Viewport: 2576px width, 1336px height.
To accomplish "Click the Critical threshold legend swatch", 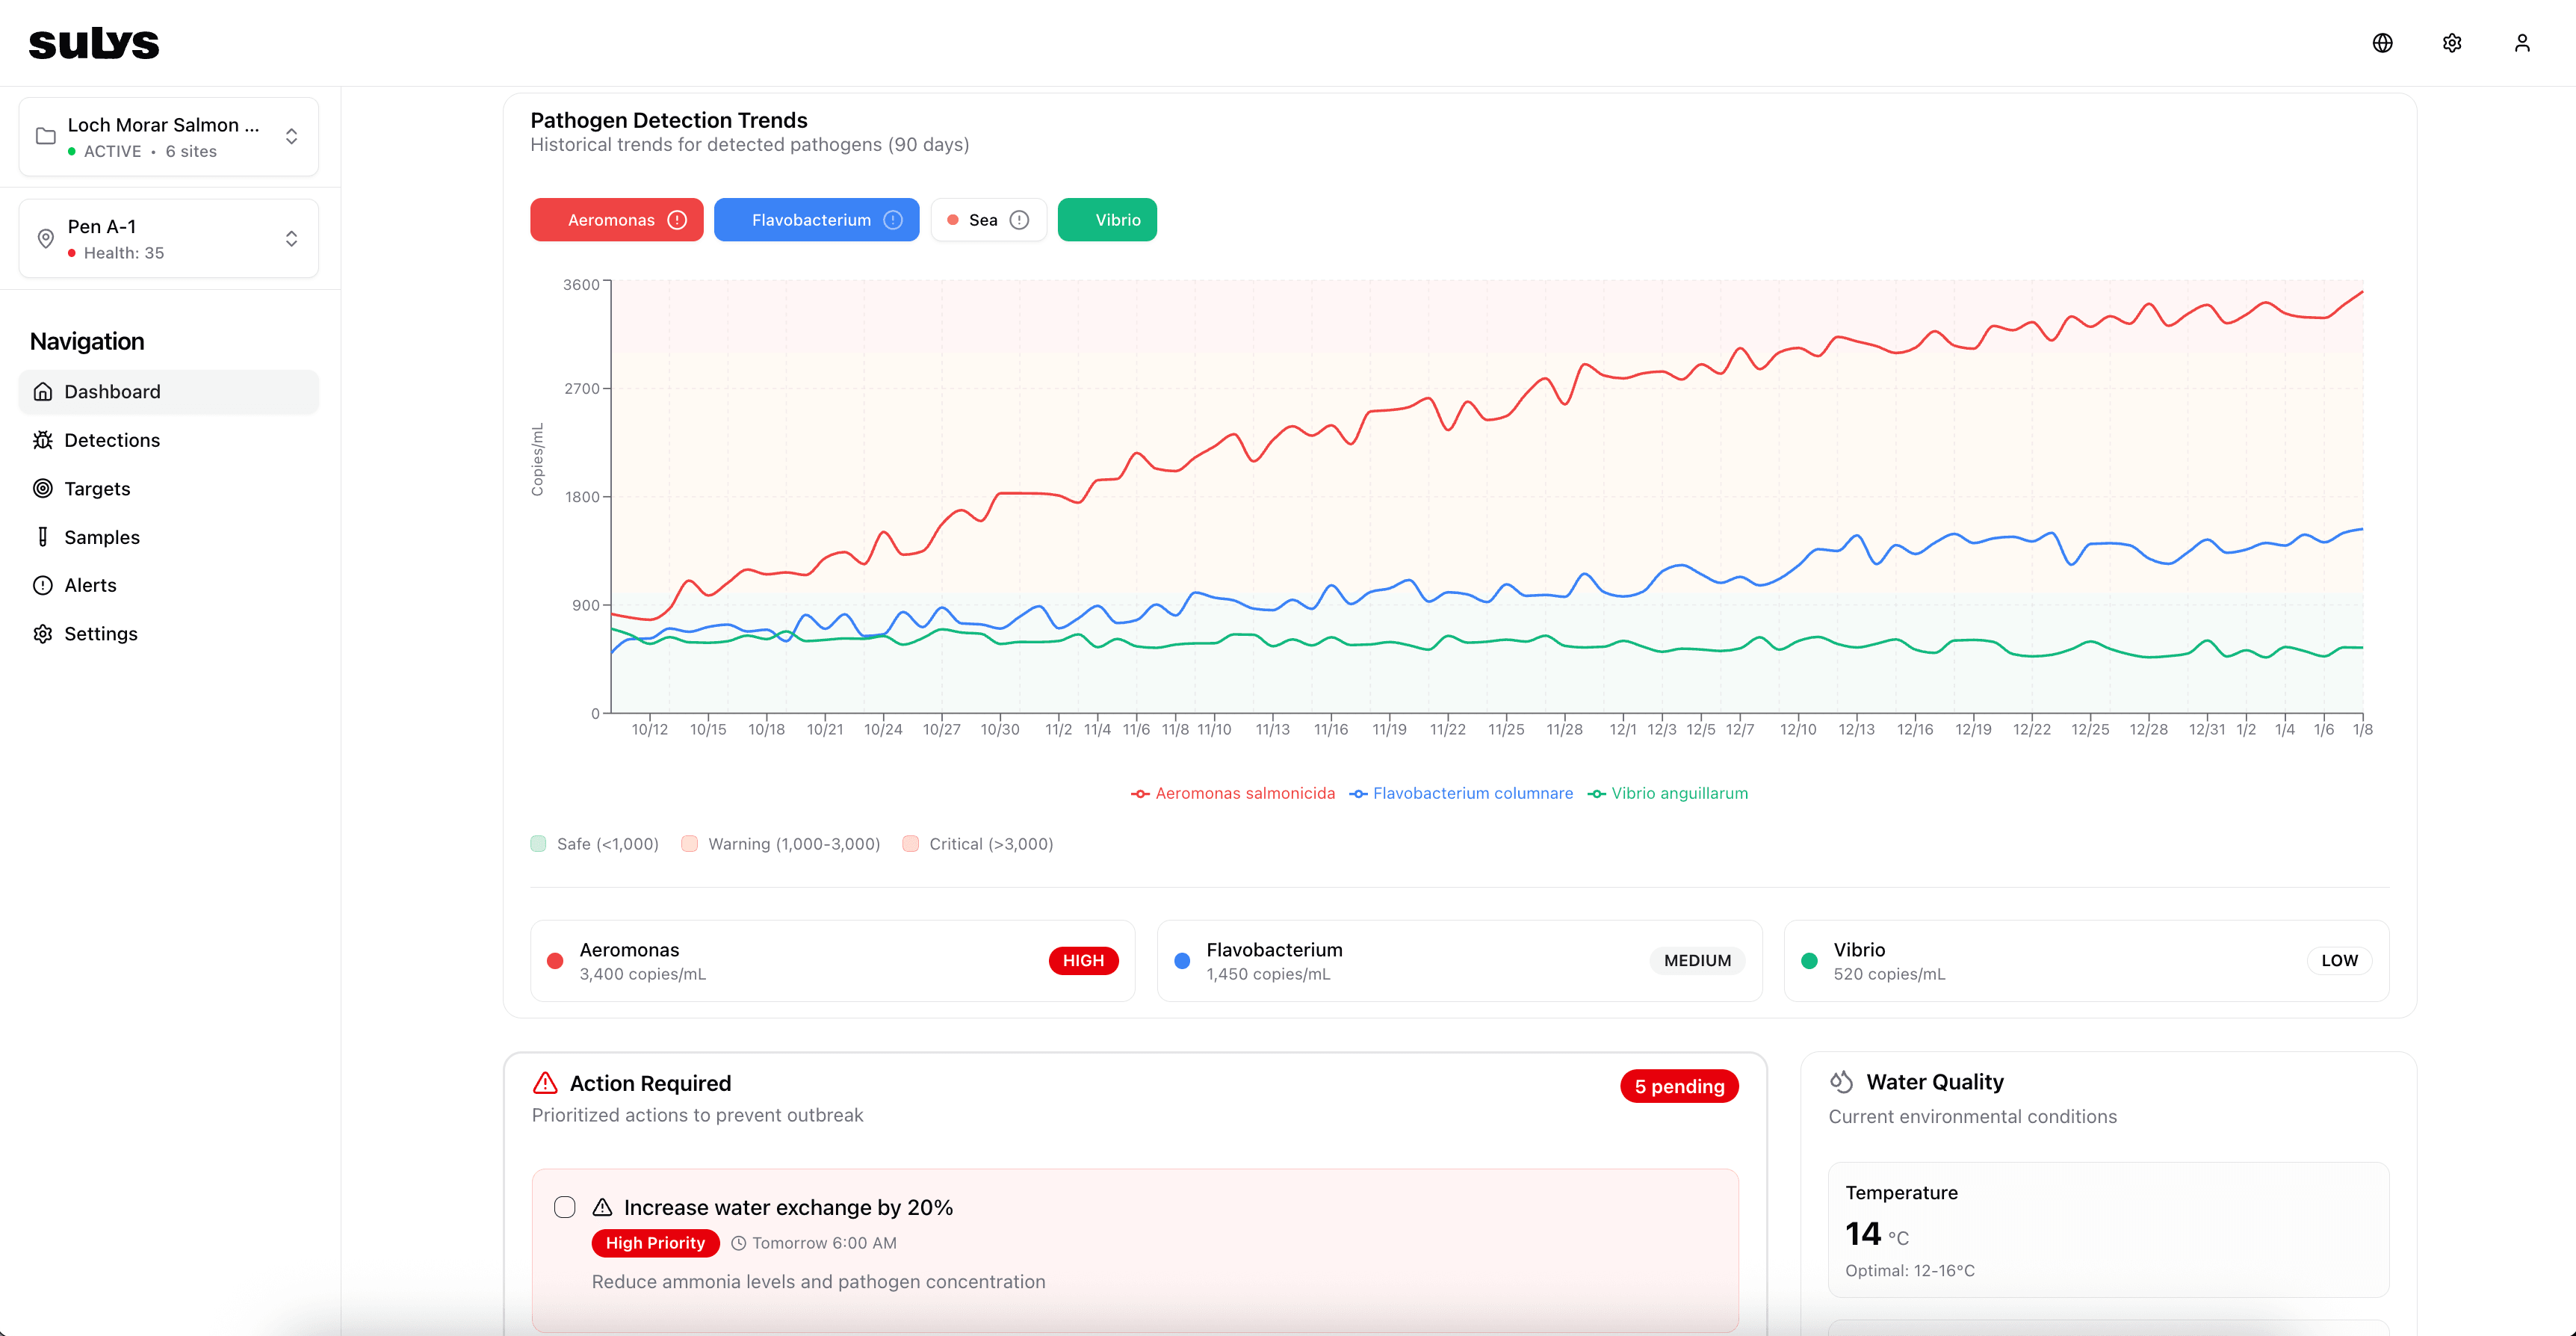I will [910, 844].
